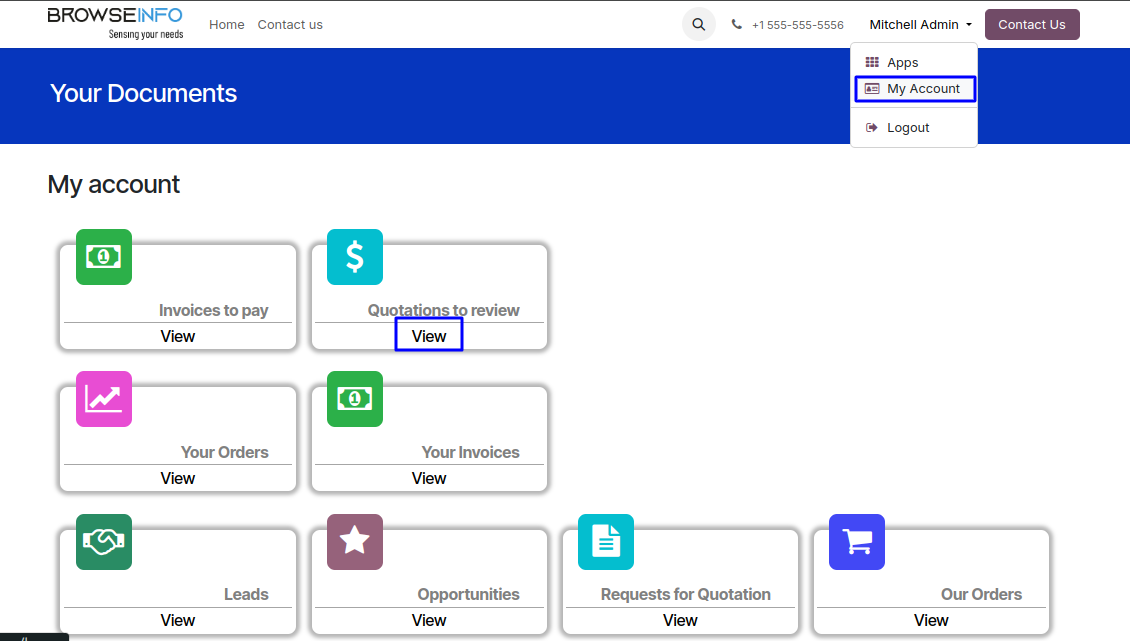Click the My account heading
This screenshot has height=641, width=1130.
[x=113, y=185]
